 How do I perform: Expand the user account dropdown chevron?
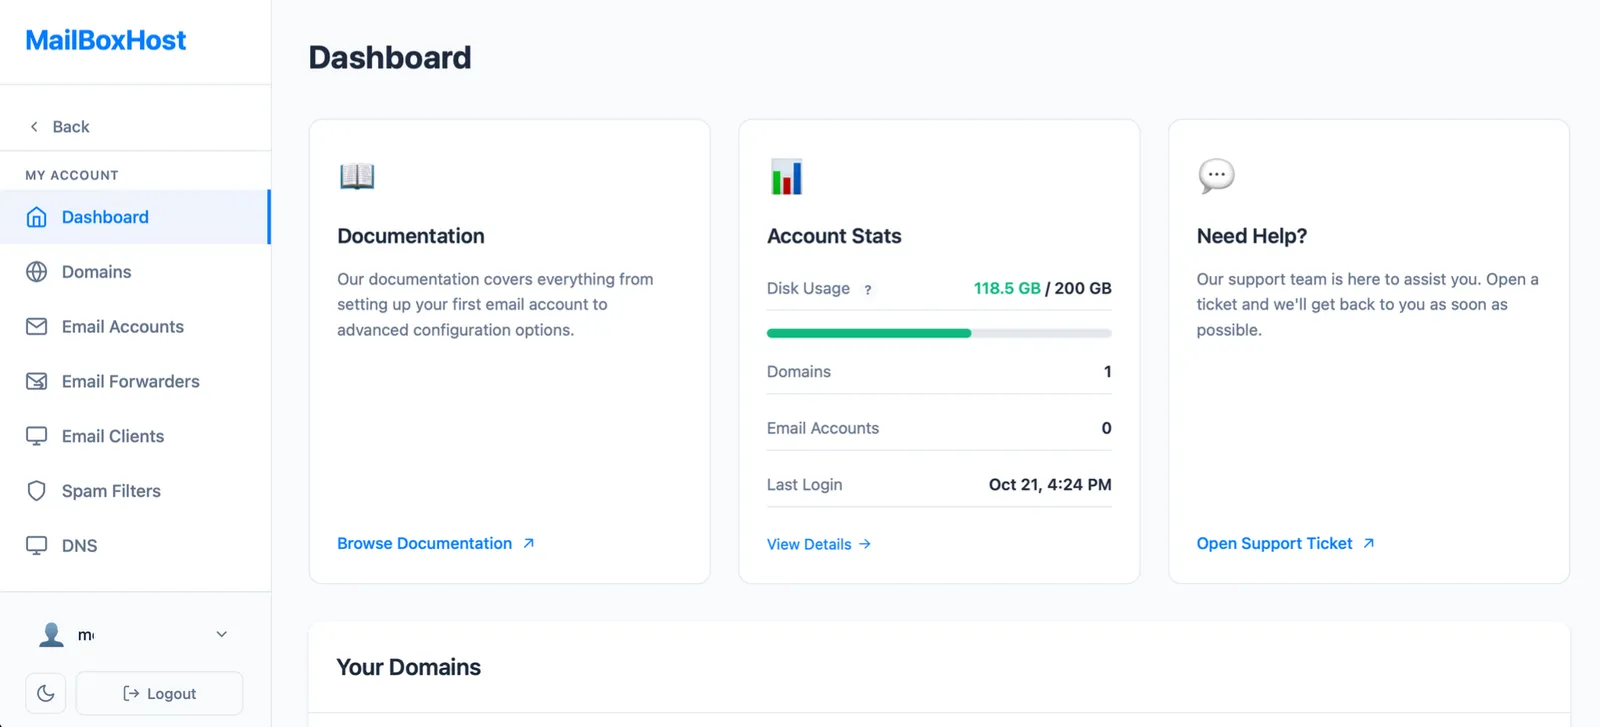point(222,634)
